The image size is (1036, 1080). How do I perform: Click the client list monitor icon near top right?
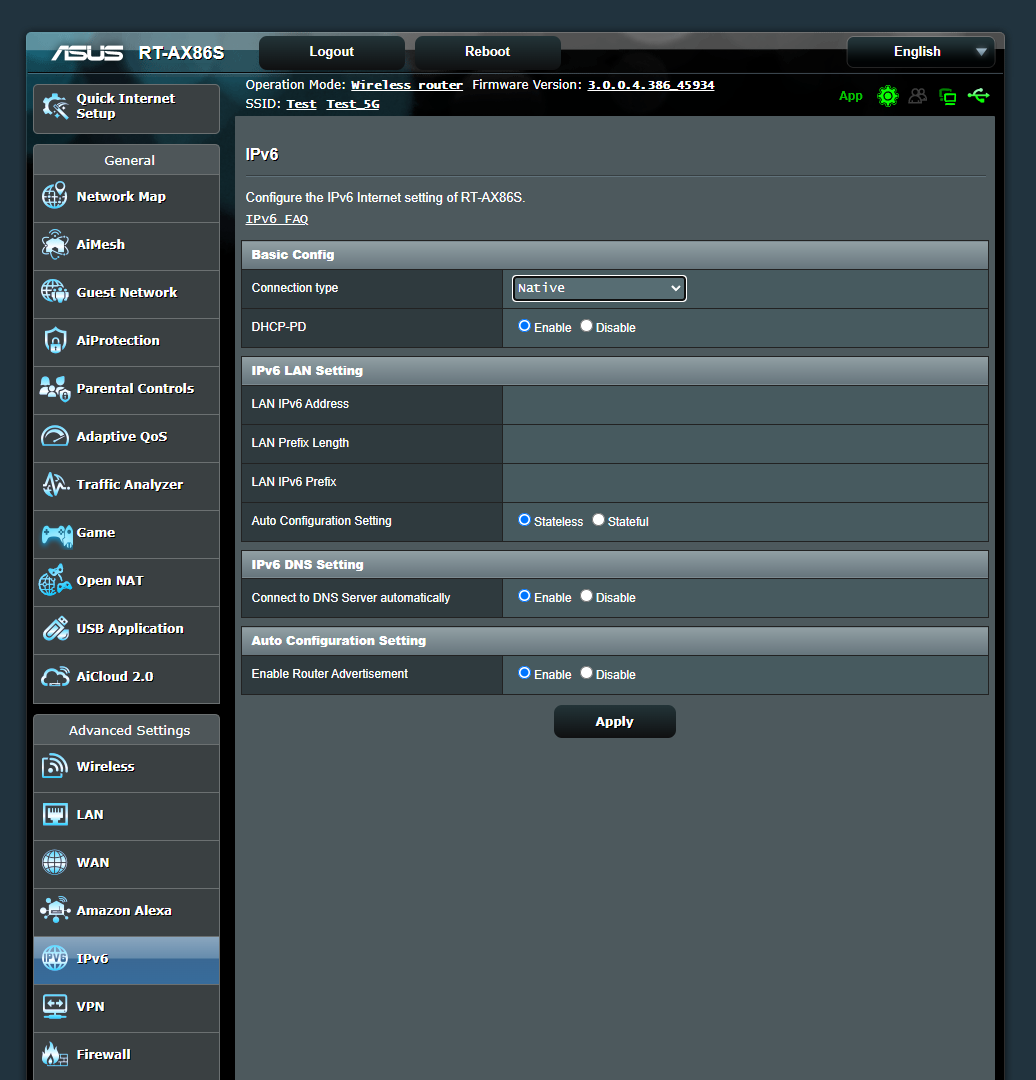[947, 96]
